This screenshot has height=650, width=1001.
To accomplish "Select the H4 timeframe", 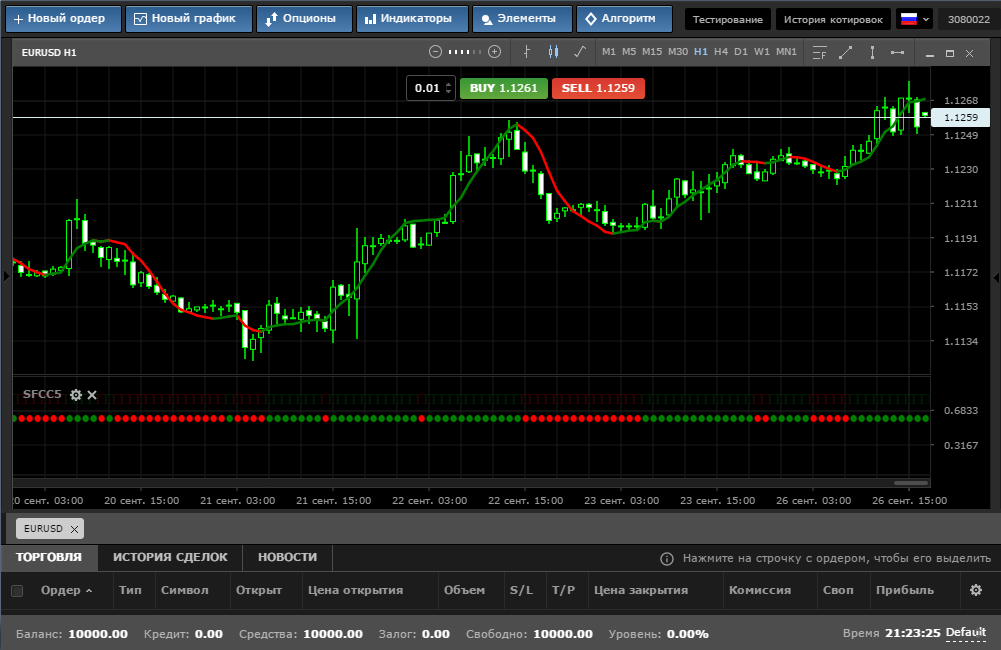I will (721, 52).
